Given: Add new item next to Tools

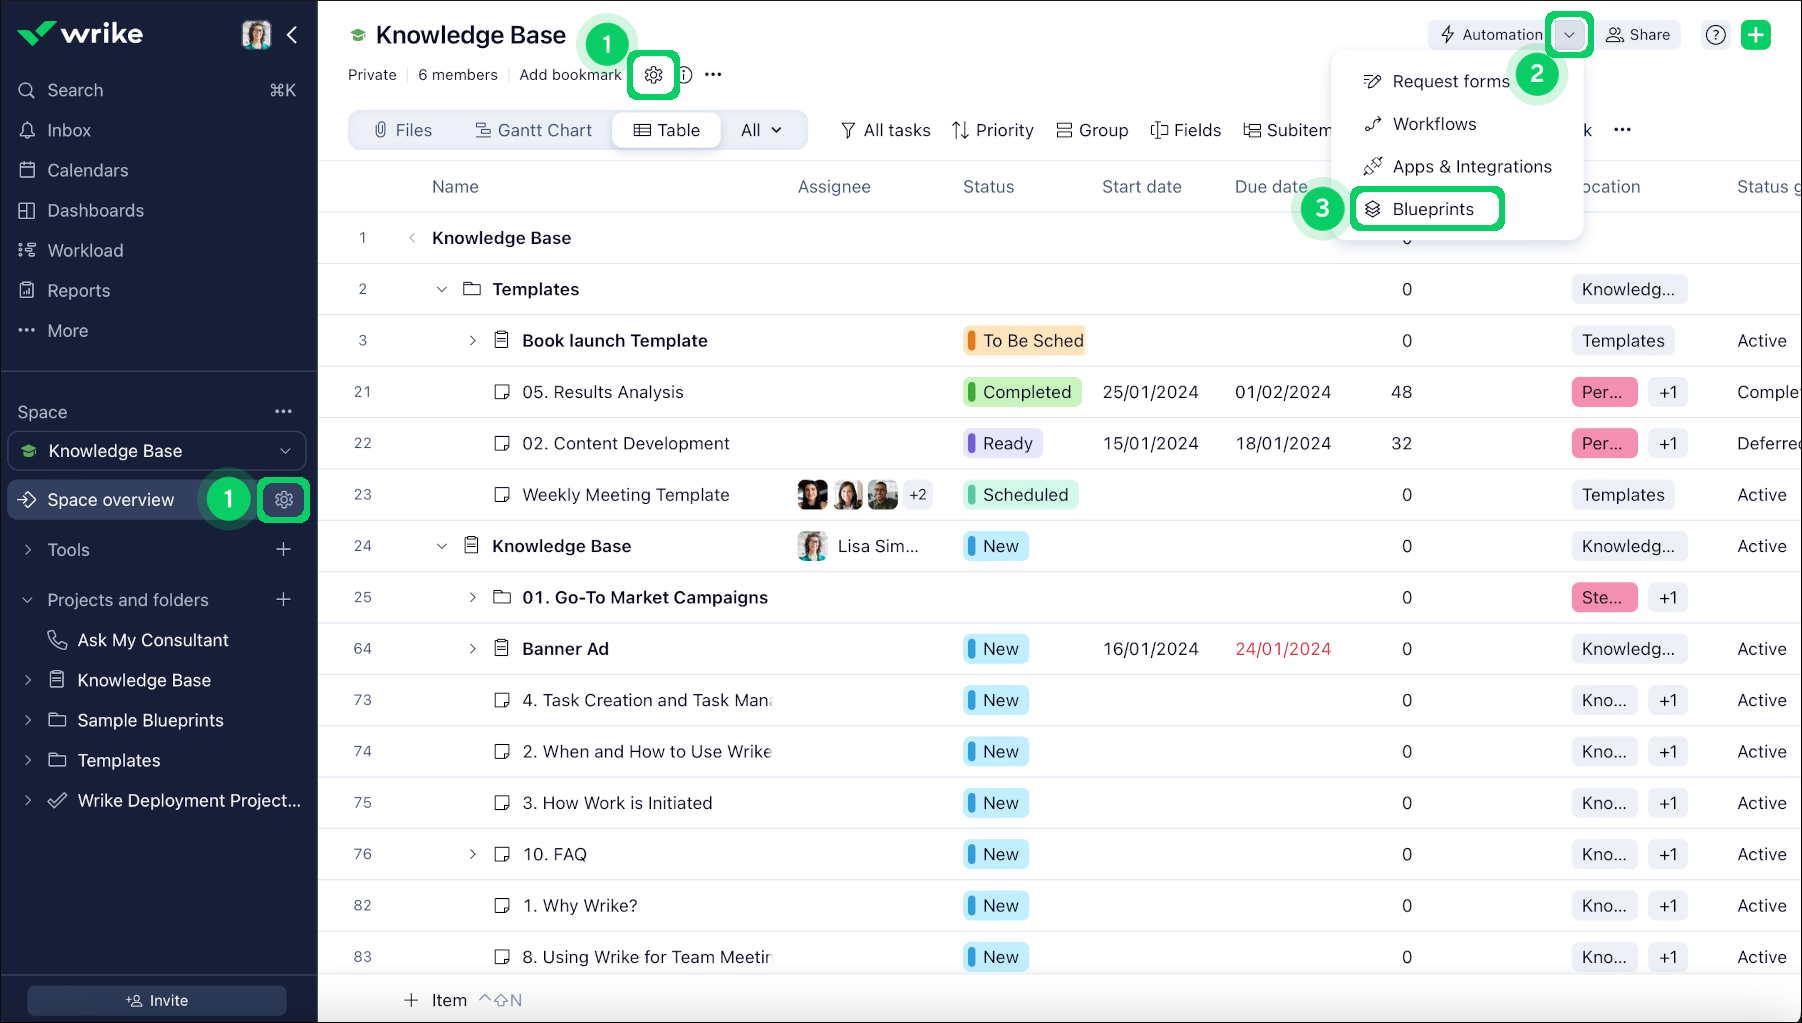Looking at the screenshot, I should coord(284,550).
